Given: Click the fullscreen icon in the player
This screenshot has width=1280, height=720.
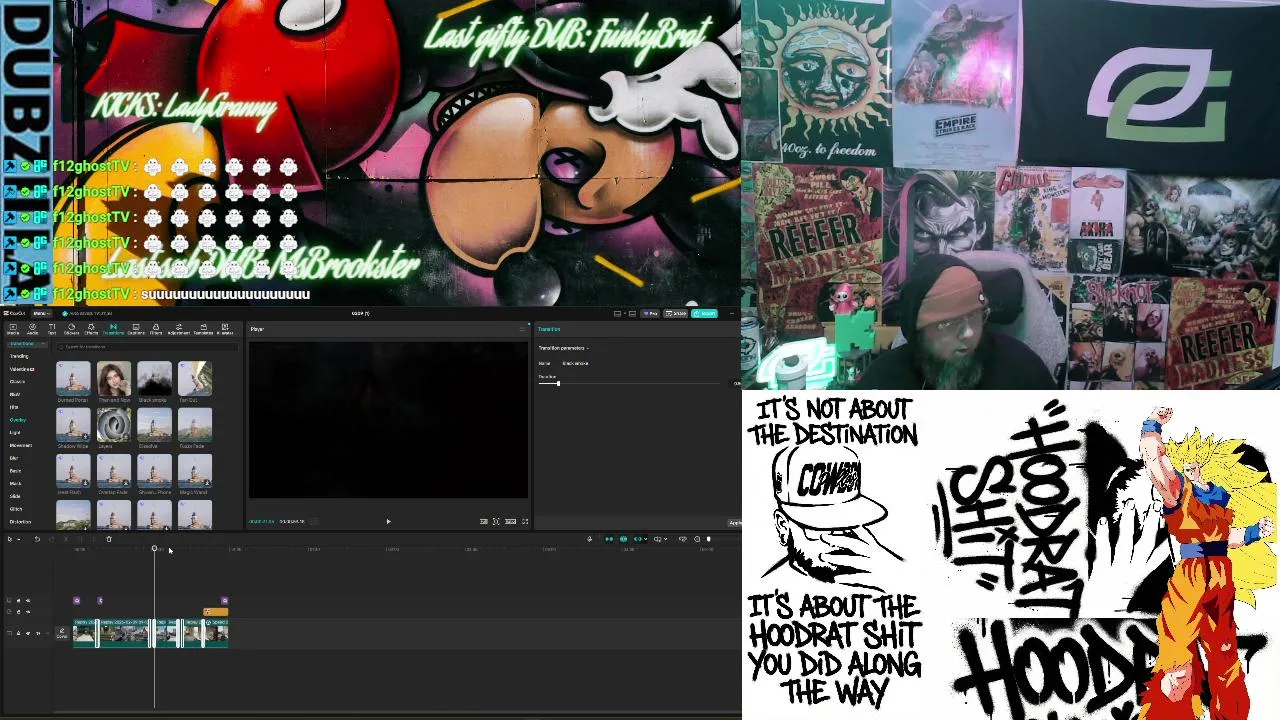Looking at the screenshot, I should pyautogui.click(x=525, y=521).
